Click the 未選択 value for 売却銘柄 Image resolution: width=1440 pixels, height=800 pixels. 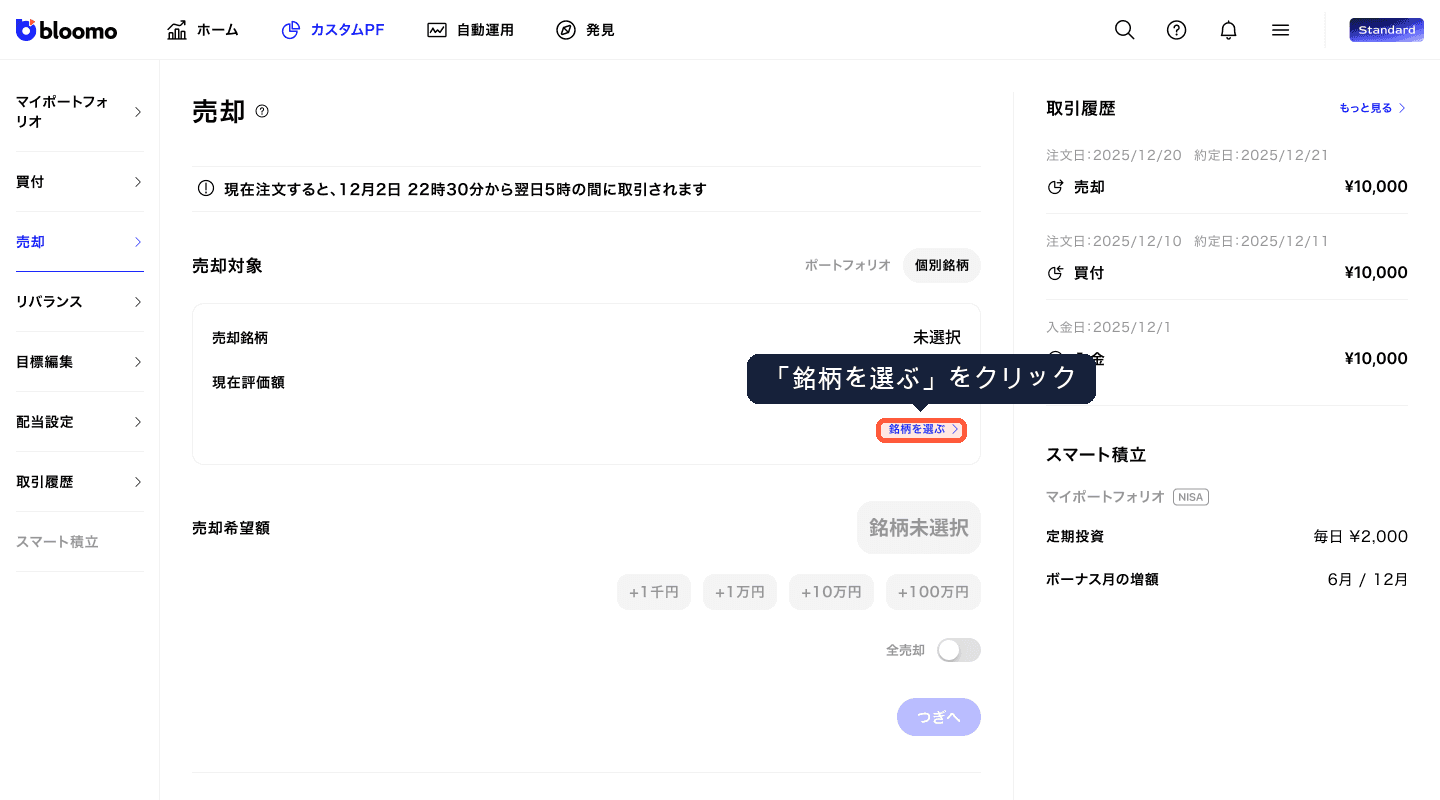pos(937,338)
